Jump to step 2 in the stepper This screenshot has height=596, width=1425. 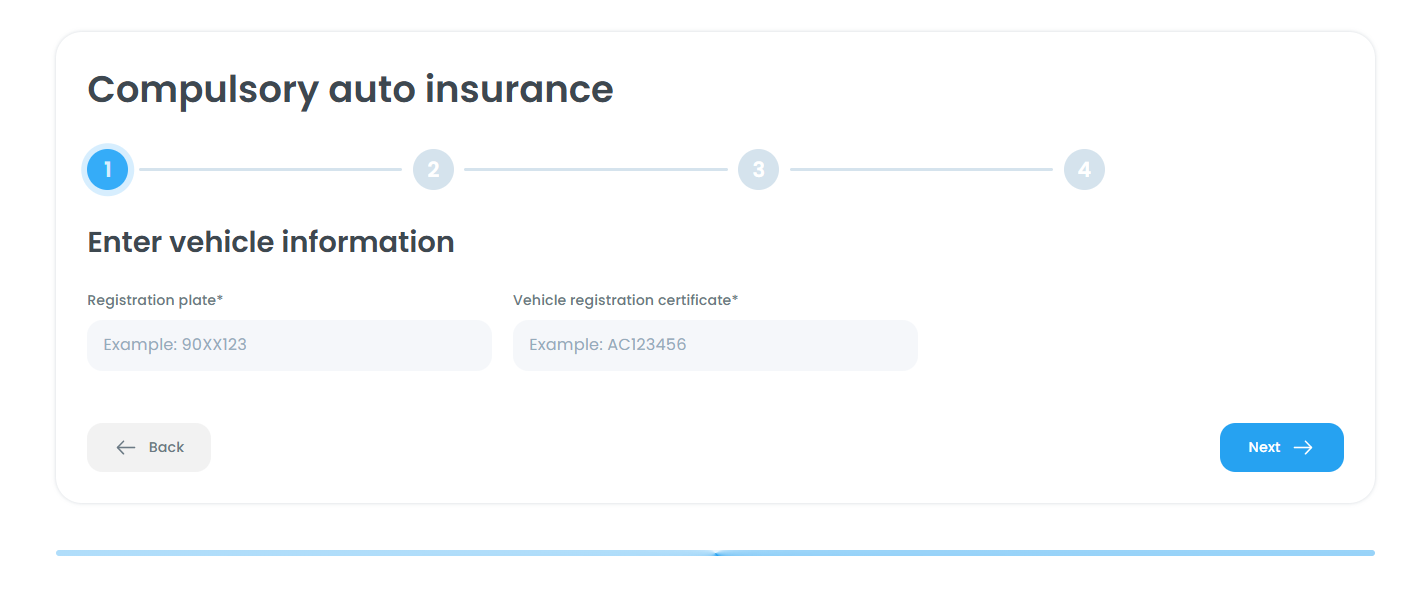tap(433, 170)
